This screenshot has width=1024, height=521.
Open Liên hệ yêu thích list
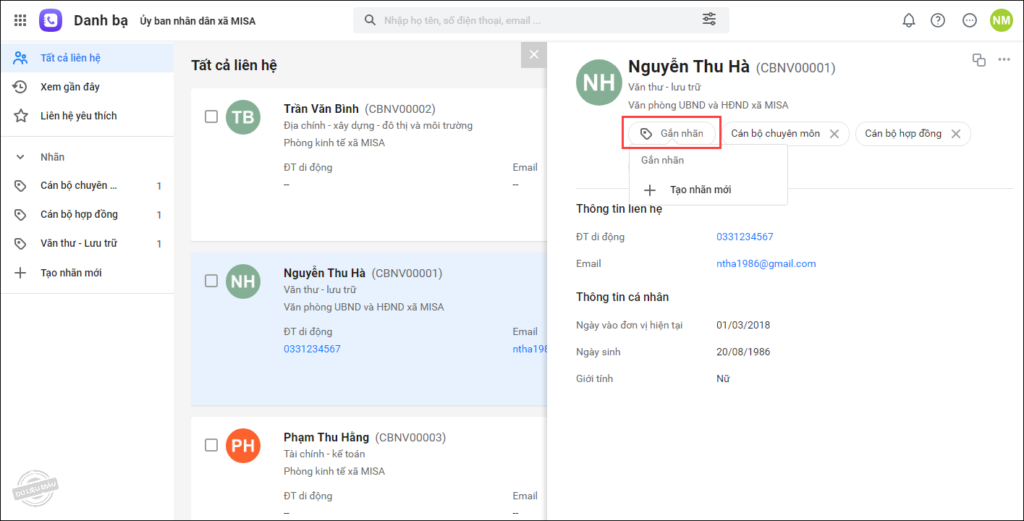point(78,116)
